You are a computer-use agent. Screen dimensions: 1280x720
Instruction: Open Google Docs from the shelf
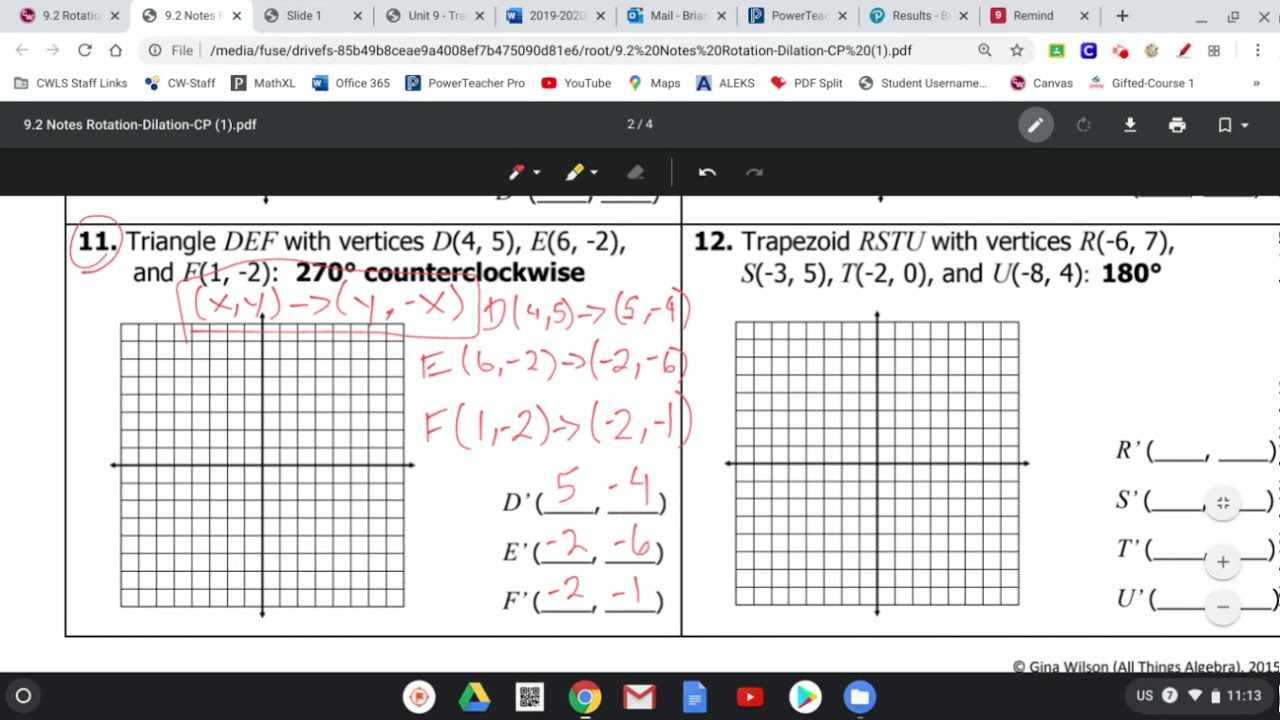(694, 697)
